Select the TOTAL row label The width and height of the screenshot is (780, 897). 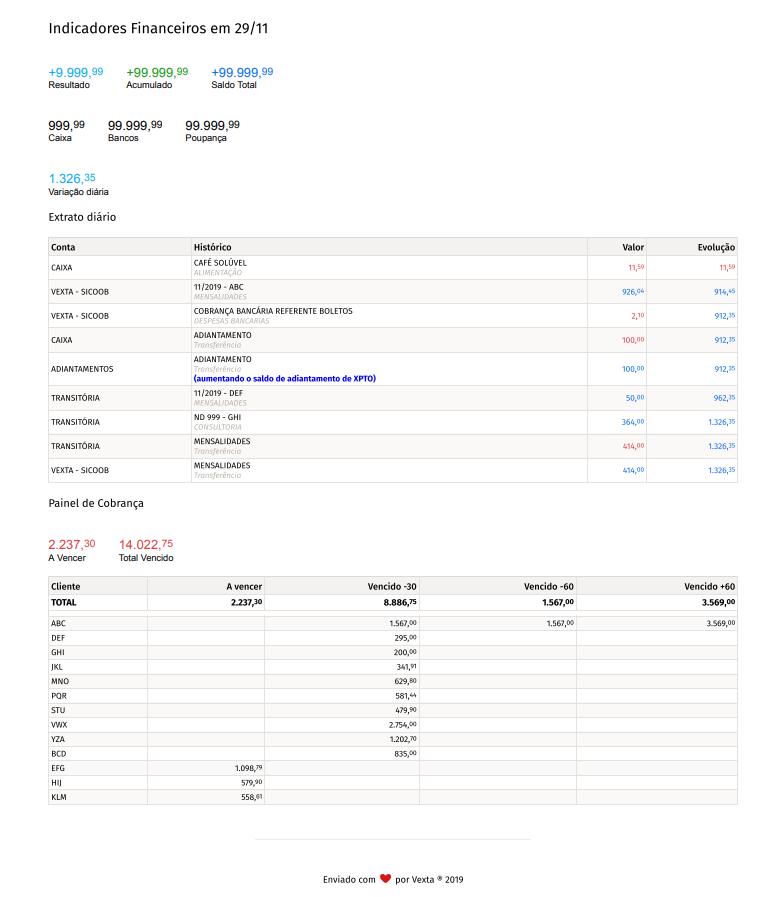tap(64, 603)
